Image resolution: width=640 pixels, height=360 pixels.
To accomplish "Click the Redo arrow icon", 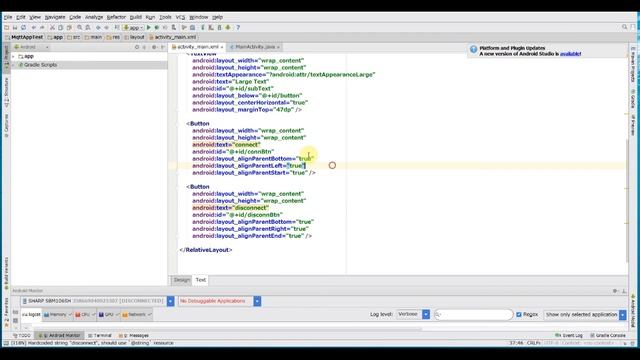I will pyautogui.click(x=42, y=27).
